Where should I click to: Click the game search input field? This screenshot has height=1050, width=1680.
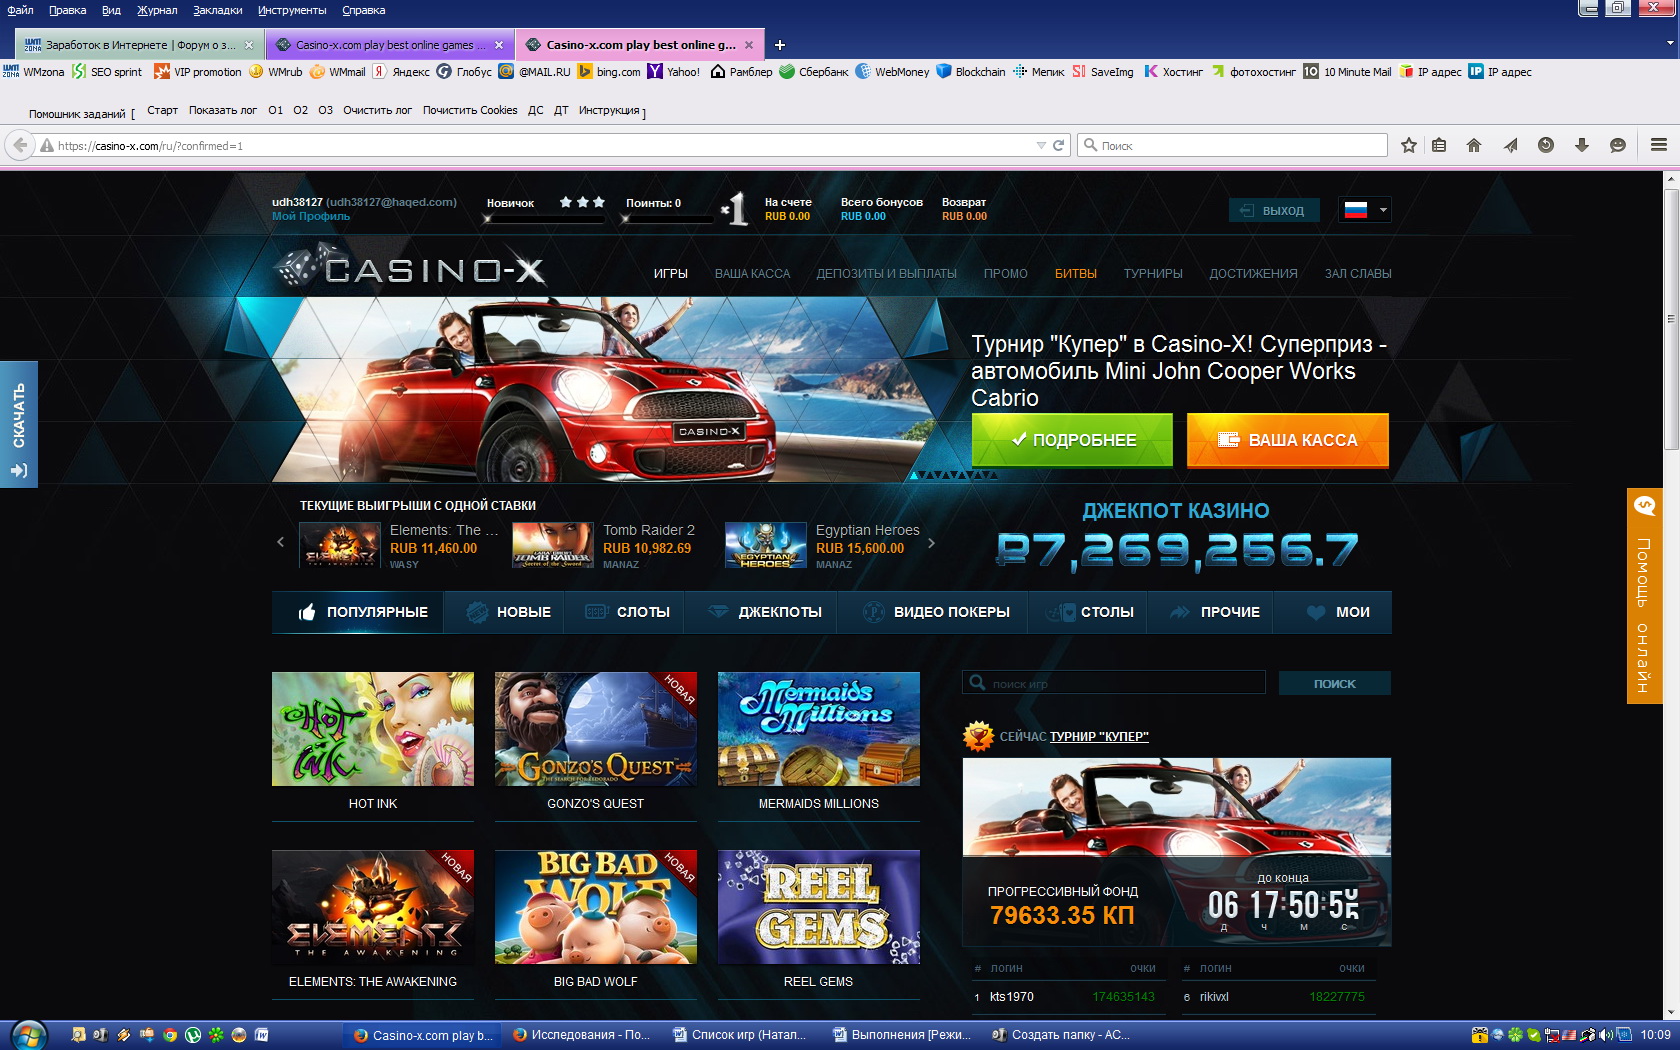1114,683
